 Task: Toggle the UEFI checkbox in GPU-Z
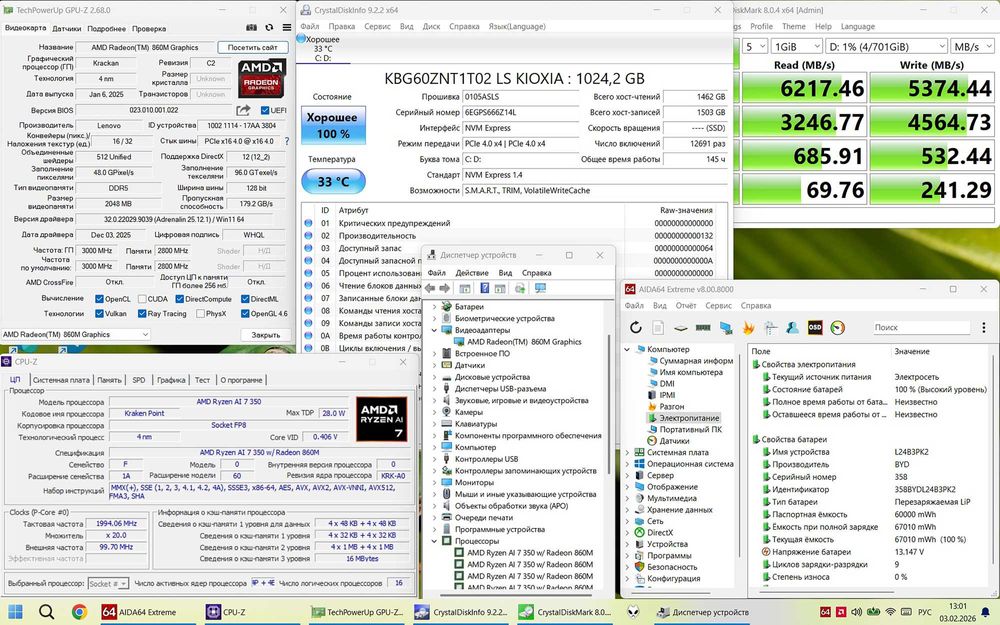click(265, 110)
